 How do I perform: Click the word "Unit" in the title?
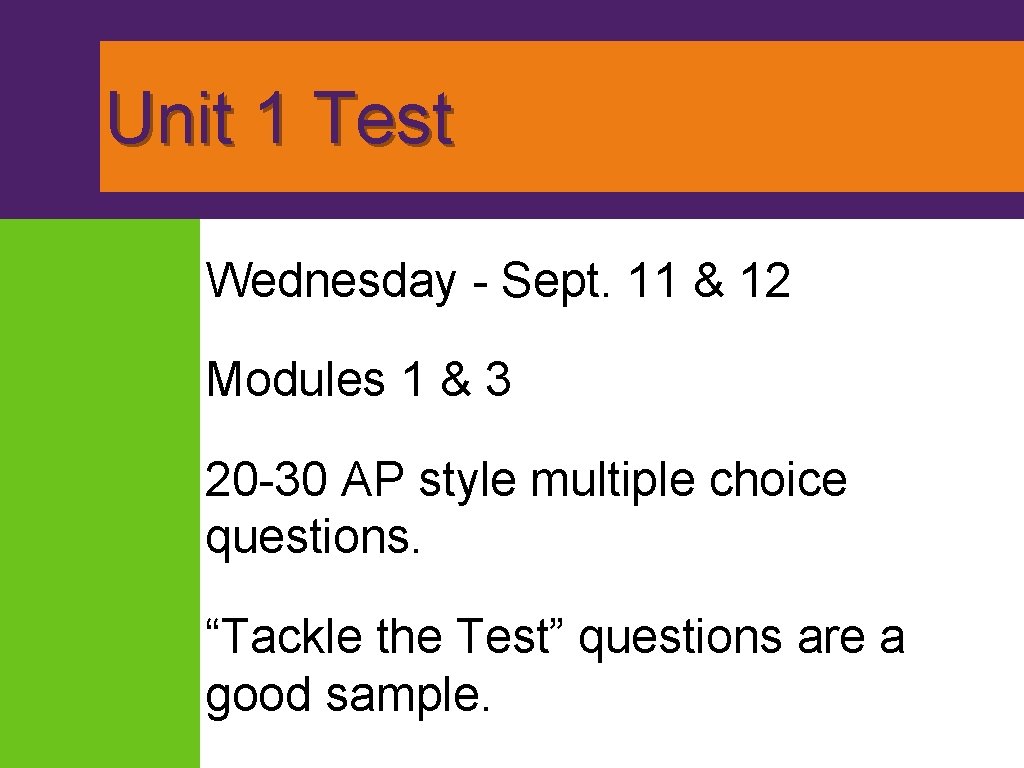pyautogui.click(x=169, y=118)
